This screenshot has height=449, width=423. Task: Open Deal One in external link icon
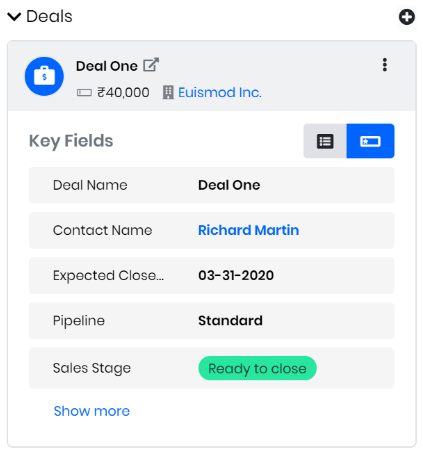click(x=151, y=65)
